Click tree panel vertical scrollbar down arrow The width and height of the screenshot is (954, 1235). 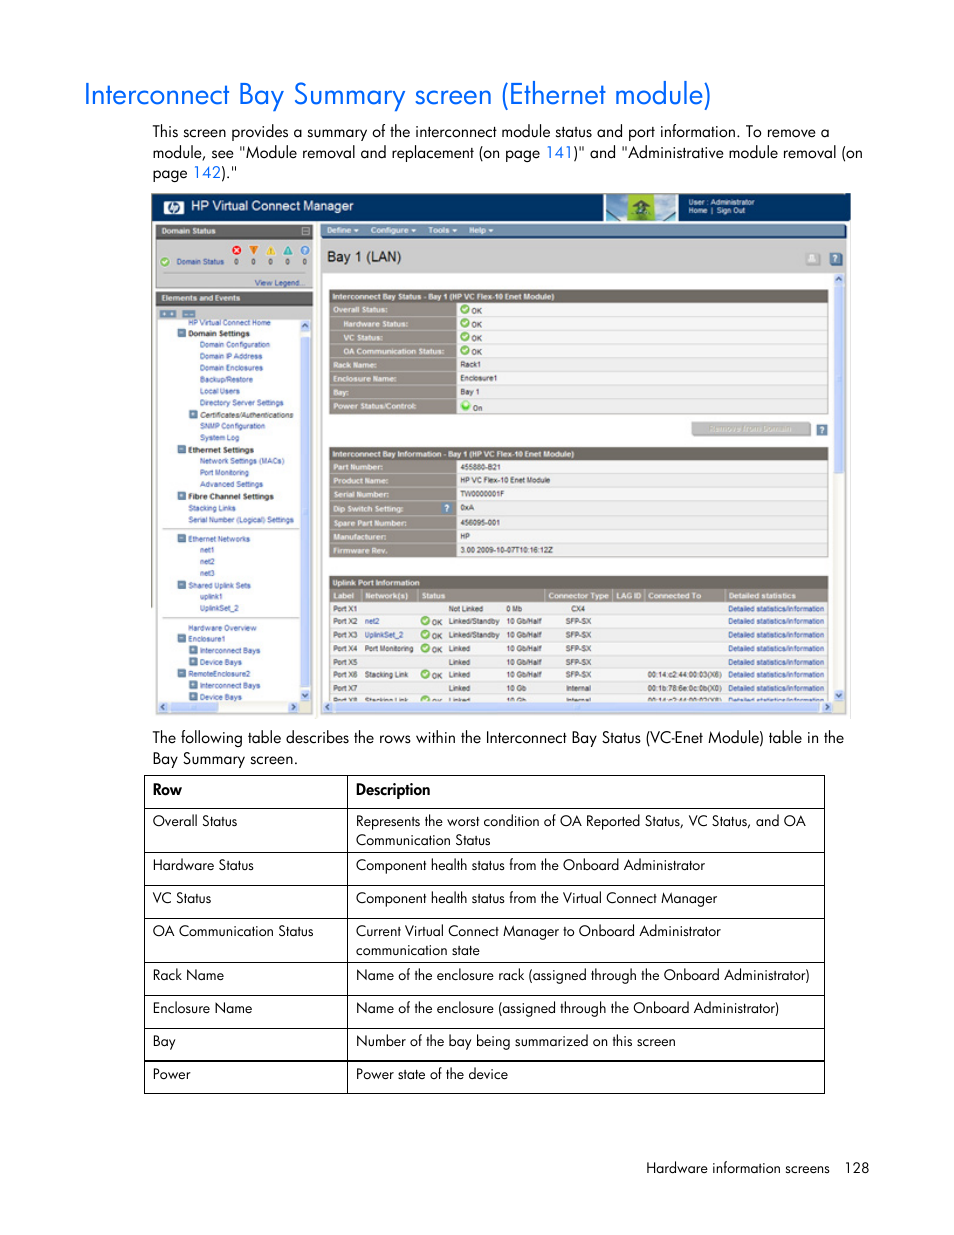pos(305,695)
